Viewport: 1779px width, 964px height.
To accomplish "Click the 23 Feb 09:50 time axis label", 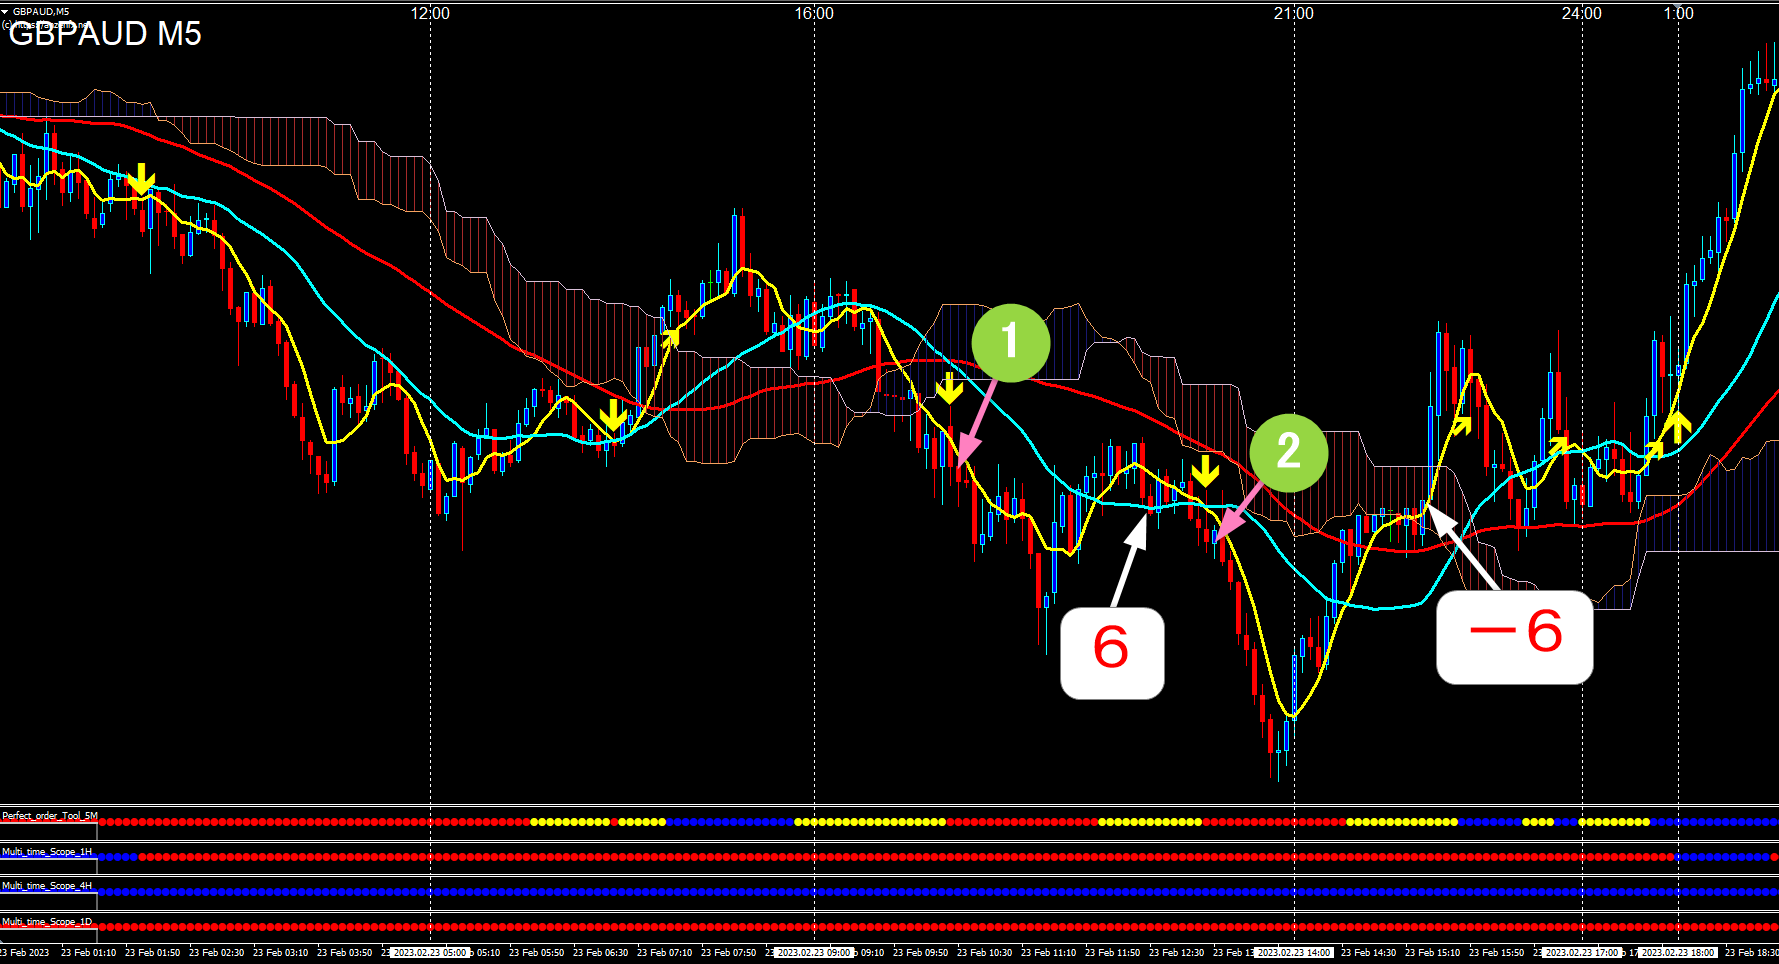I will 921,953.
